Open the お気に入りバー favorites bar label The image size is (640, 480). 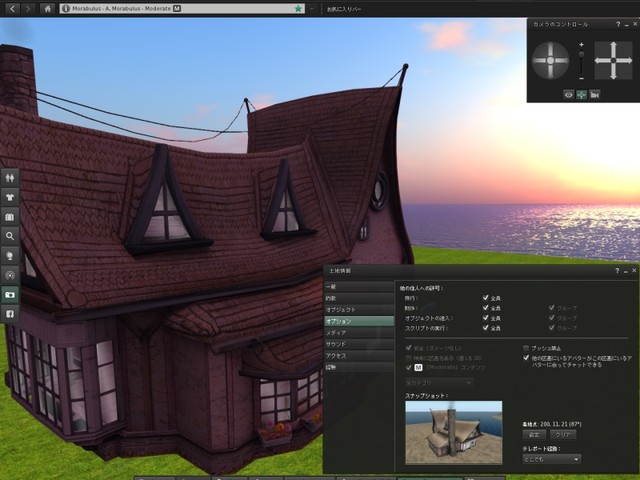(x=344, y=9)
